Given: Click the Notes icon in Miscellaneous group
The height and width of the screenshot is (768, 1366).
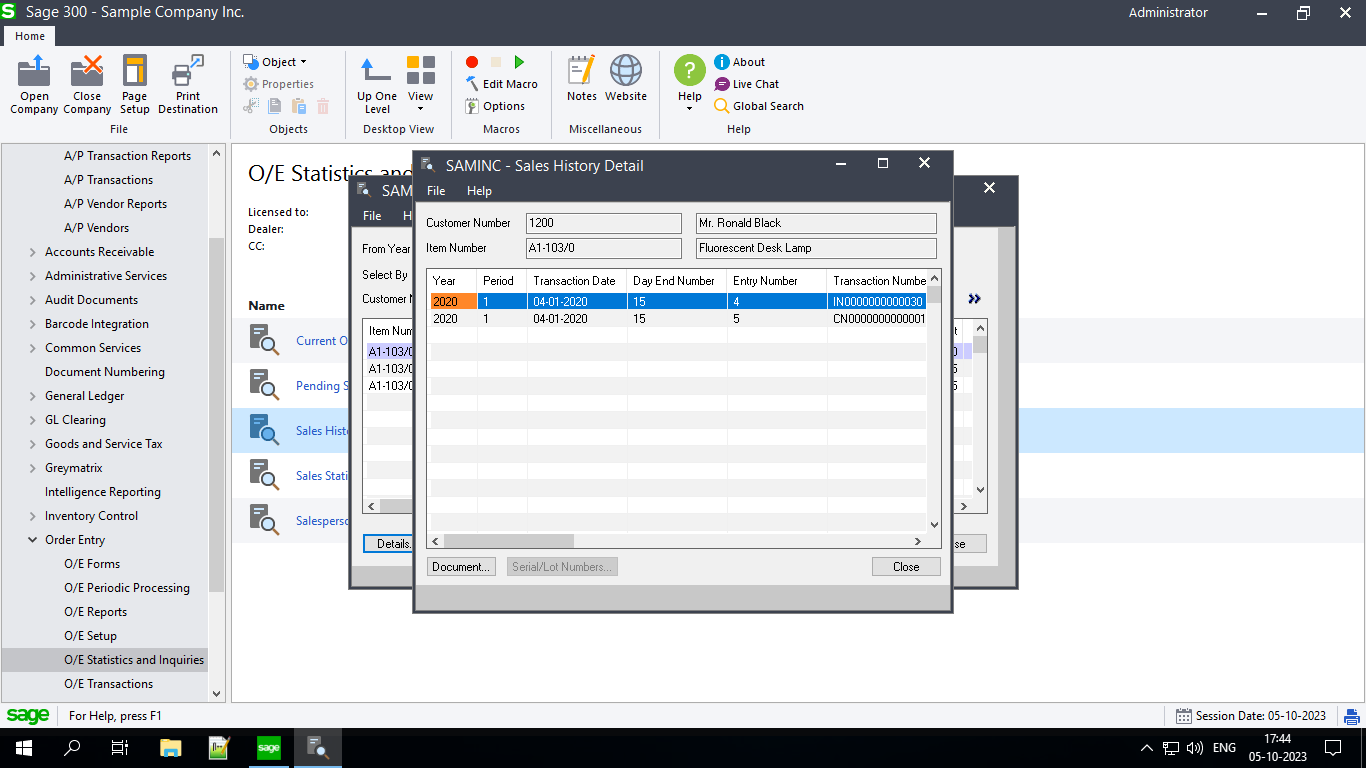Looking at the screenshot, I should 581,78.
